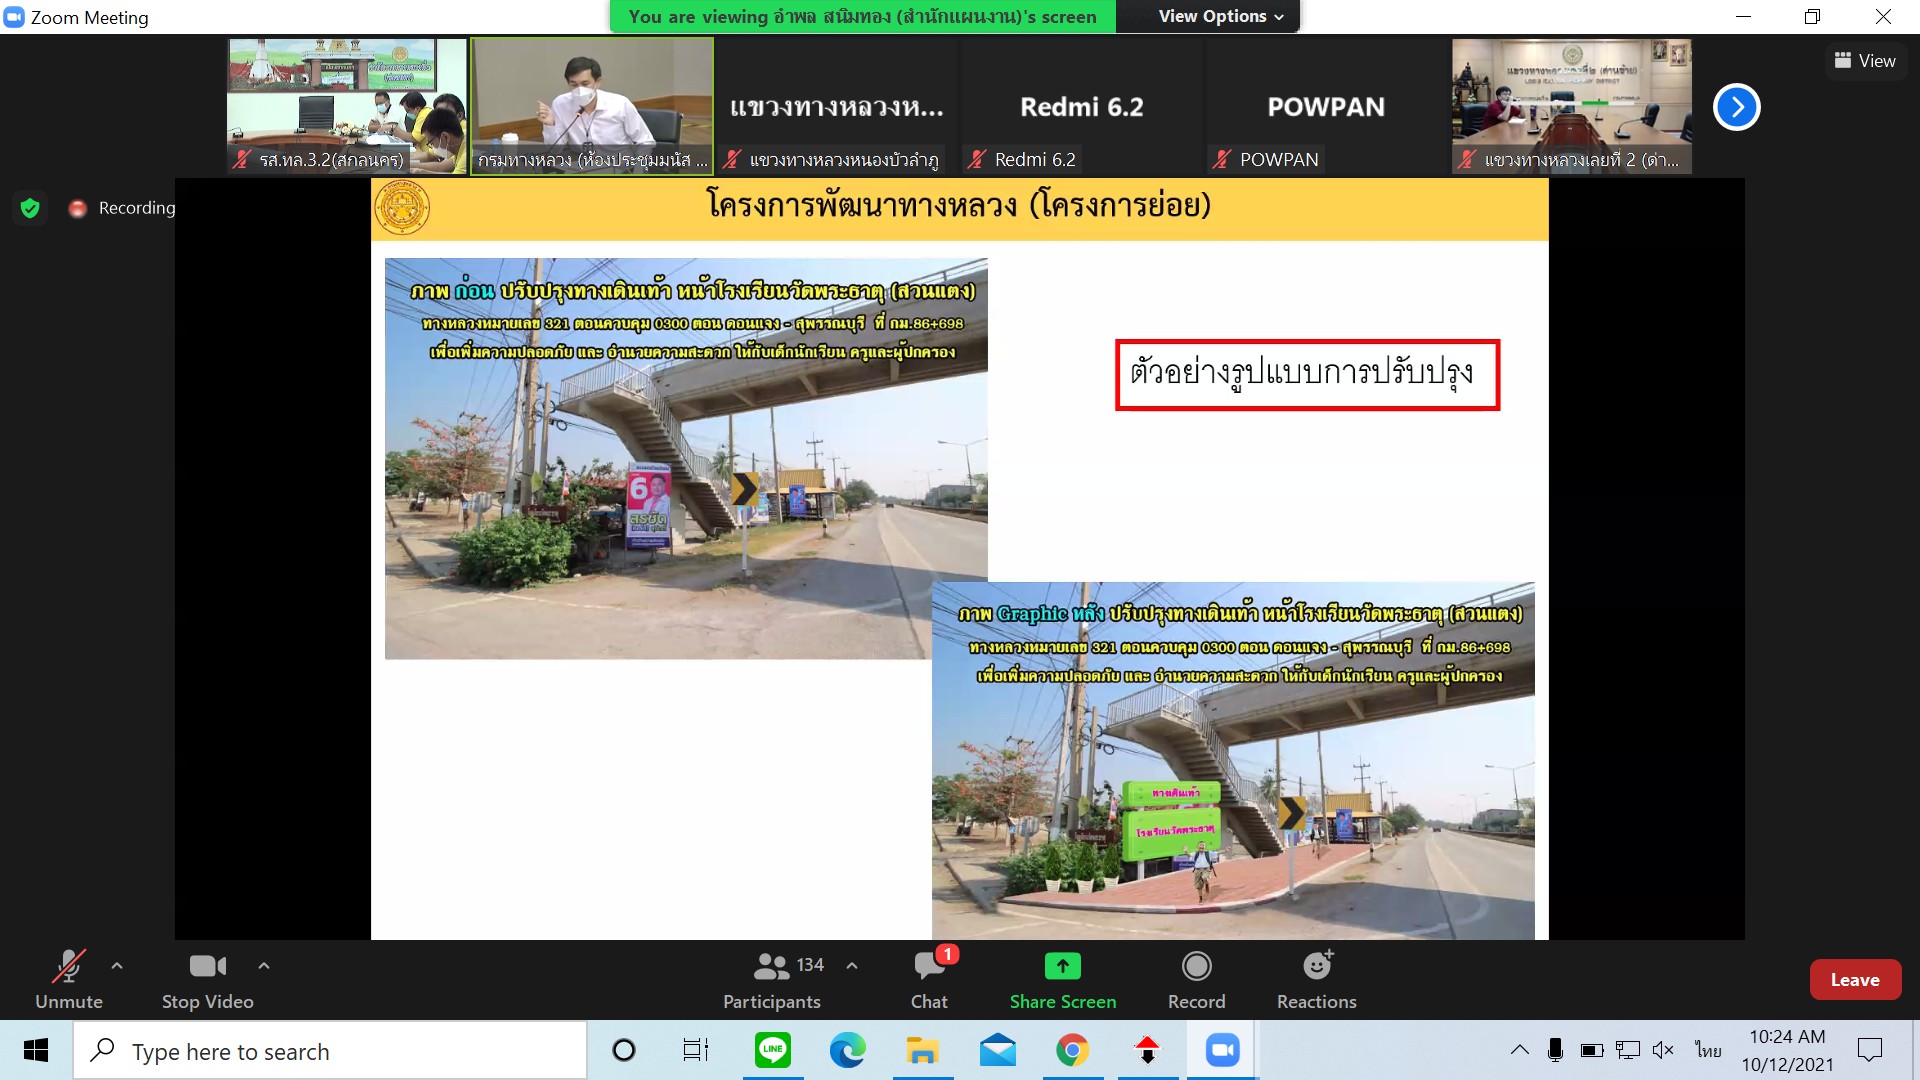Click the View layout button
Viewport: 1920px width, 1080px height.
(x=1865, y=61)
